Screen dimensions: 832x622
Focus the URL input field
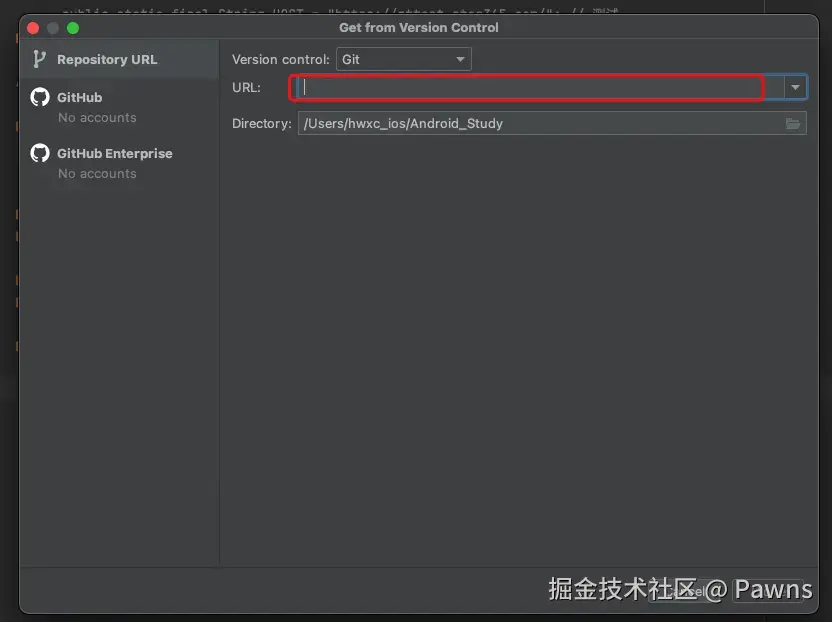point(540,88)
